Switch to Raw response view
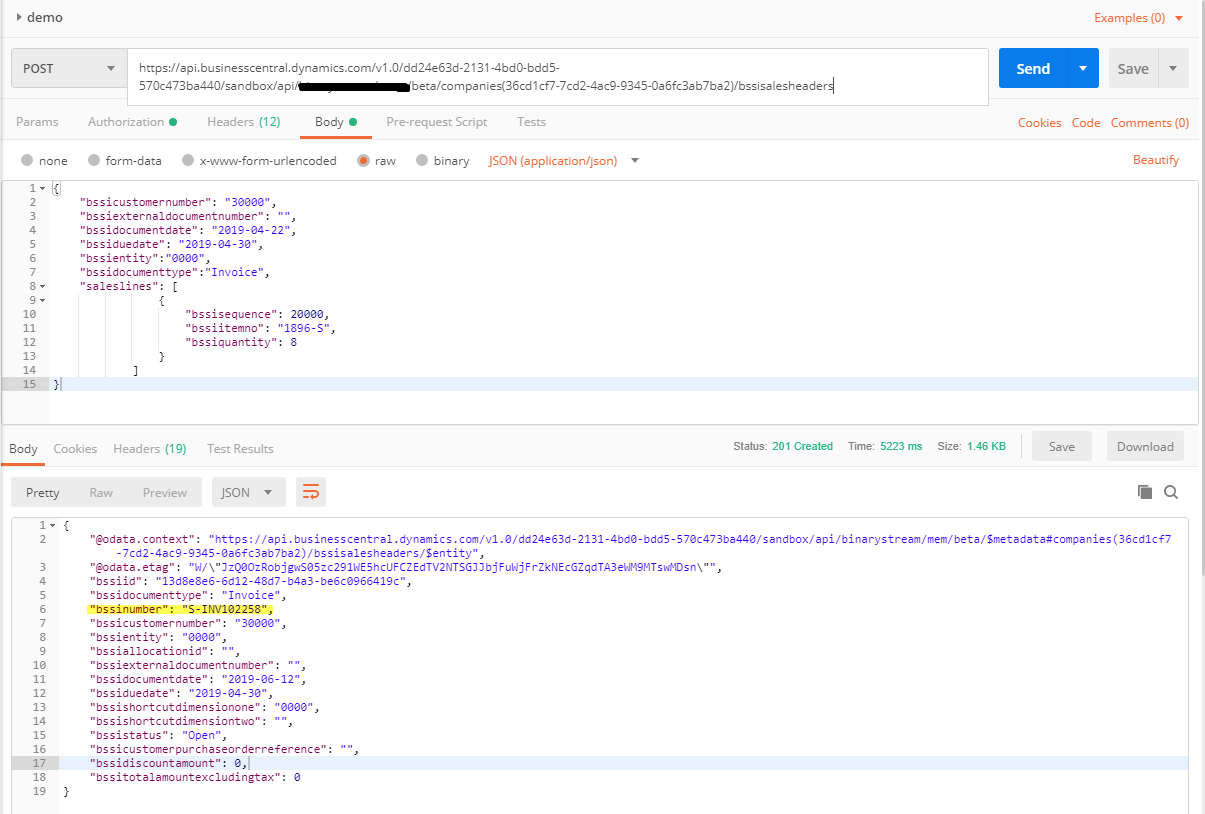 101,491
